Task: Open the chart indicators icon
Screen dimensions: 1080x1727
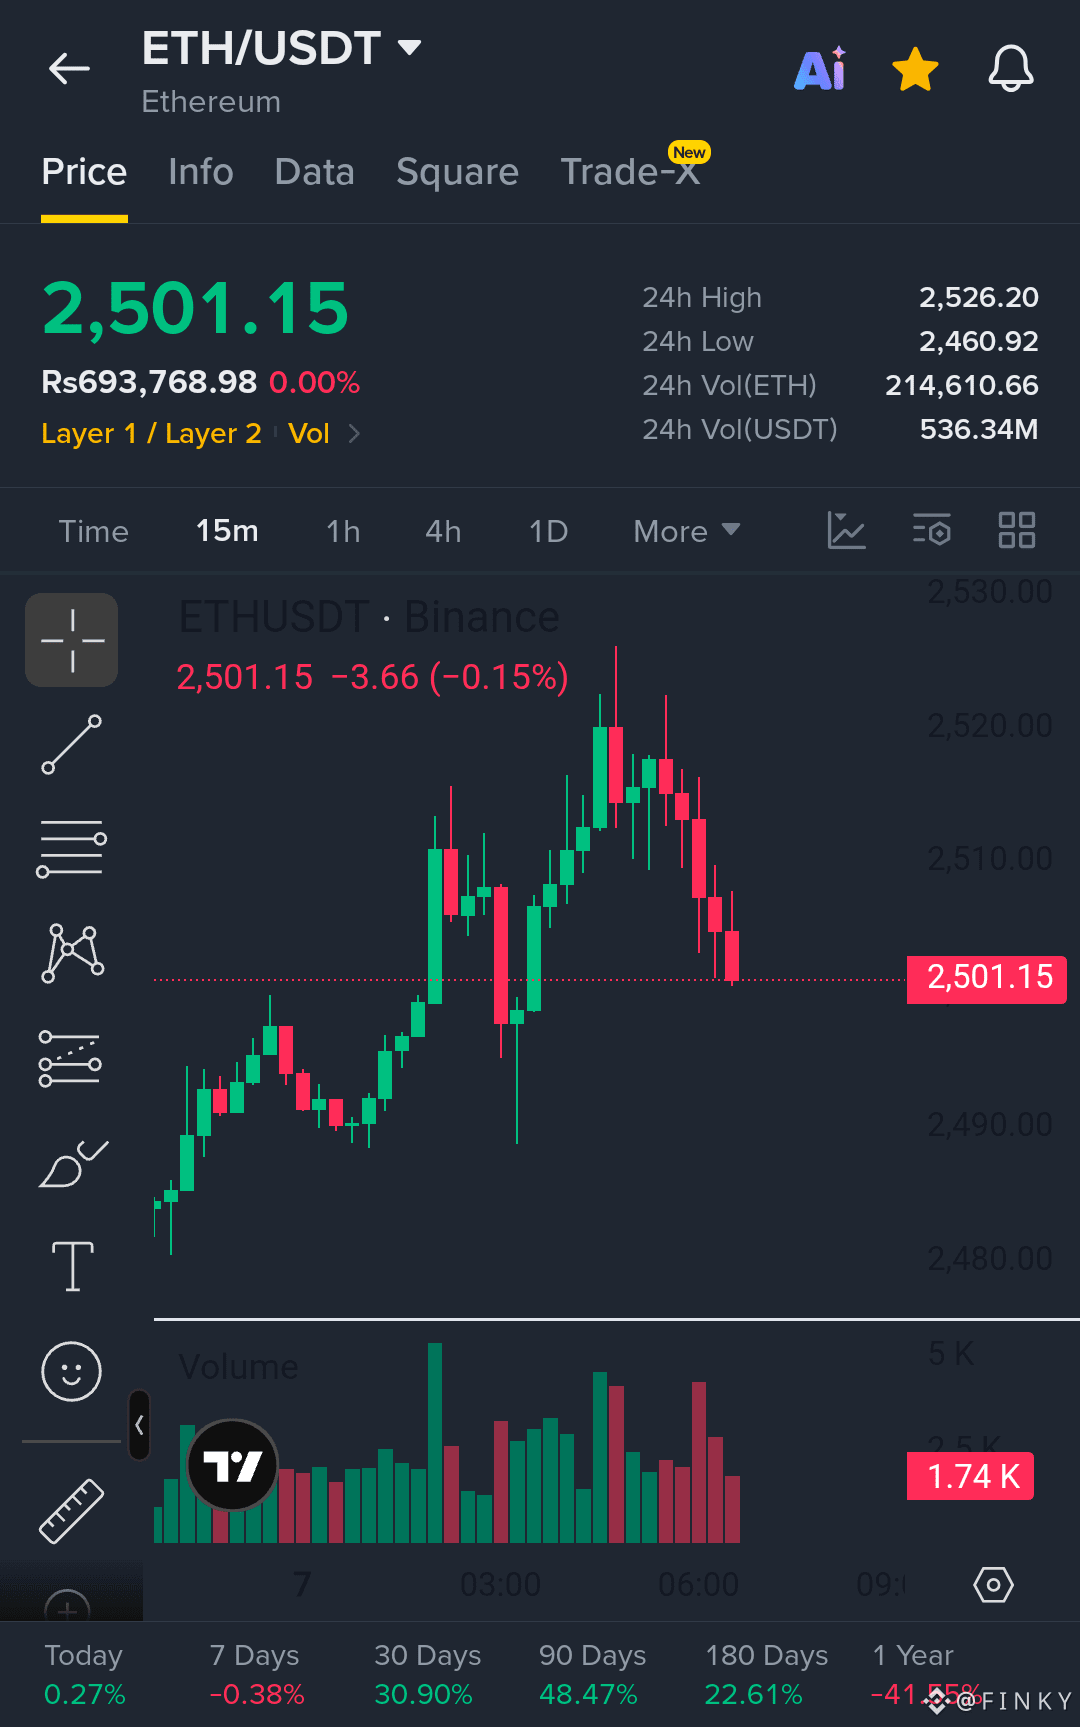Action: [846, 530]
